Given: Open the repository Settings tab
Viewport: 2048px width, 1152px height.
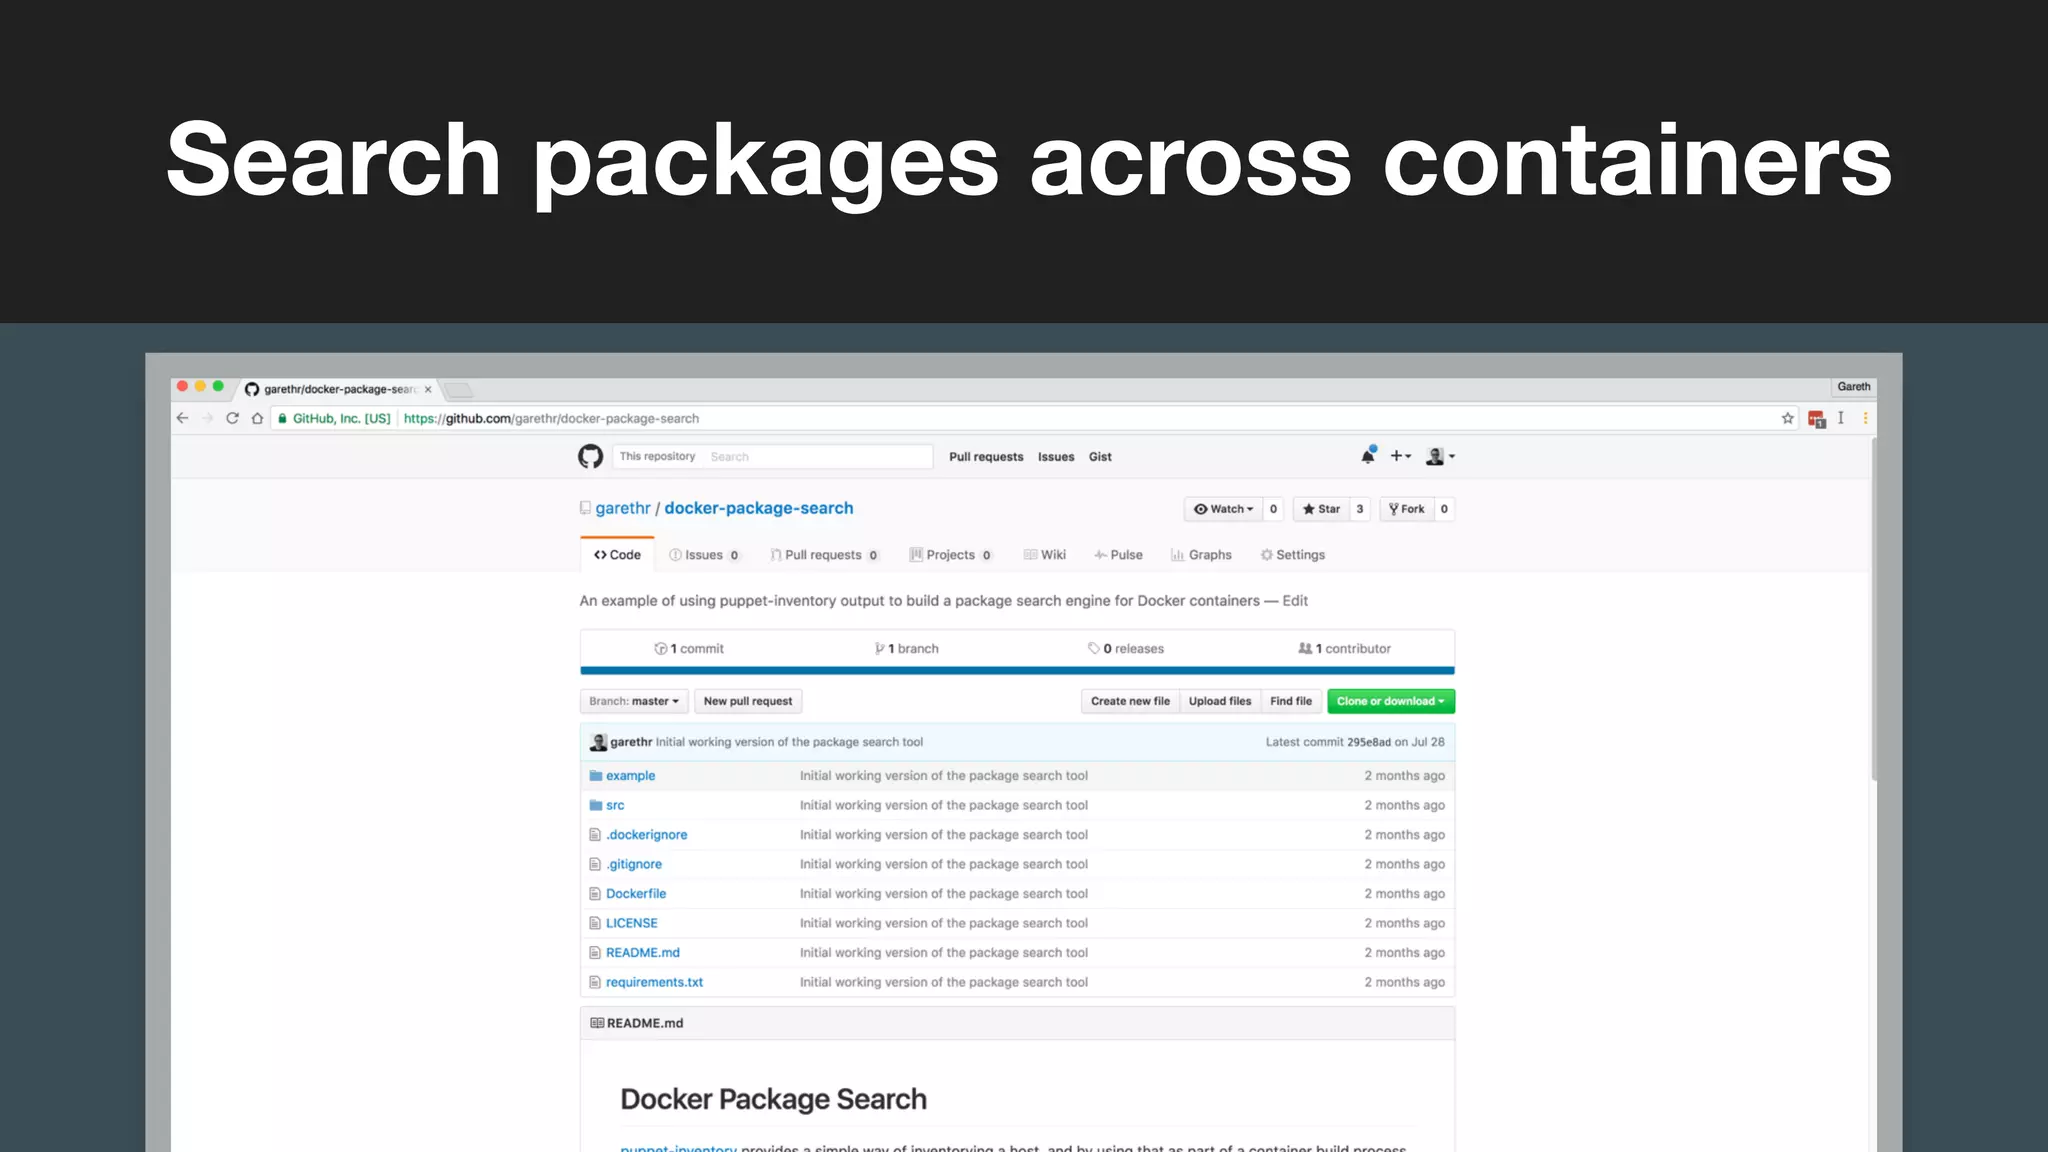Looking at the screenshot, I should pyautogui.click(x=1292, y=555).
